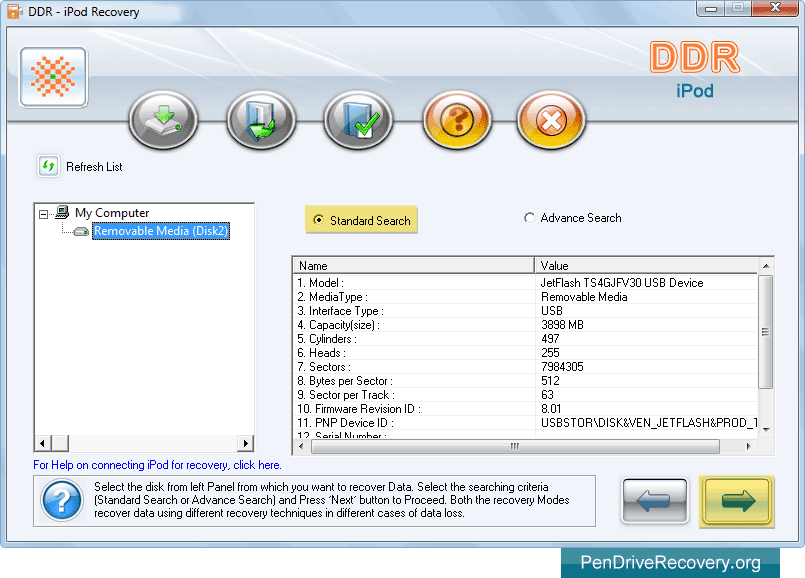Minimize the DDR iPod Recovery window
This screenshot has width=805, height=578.
click(711, 9)
